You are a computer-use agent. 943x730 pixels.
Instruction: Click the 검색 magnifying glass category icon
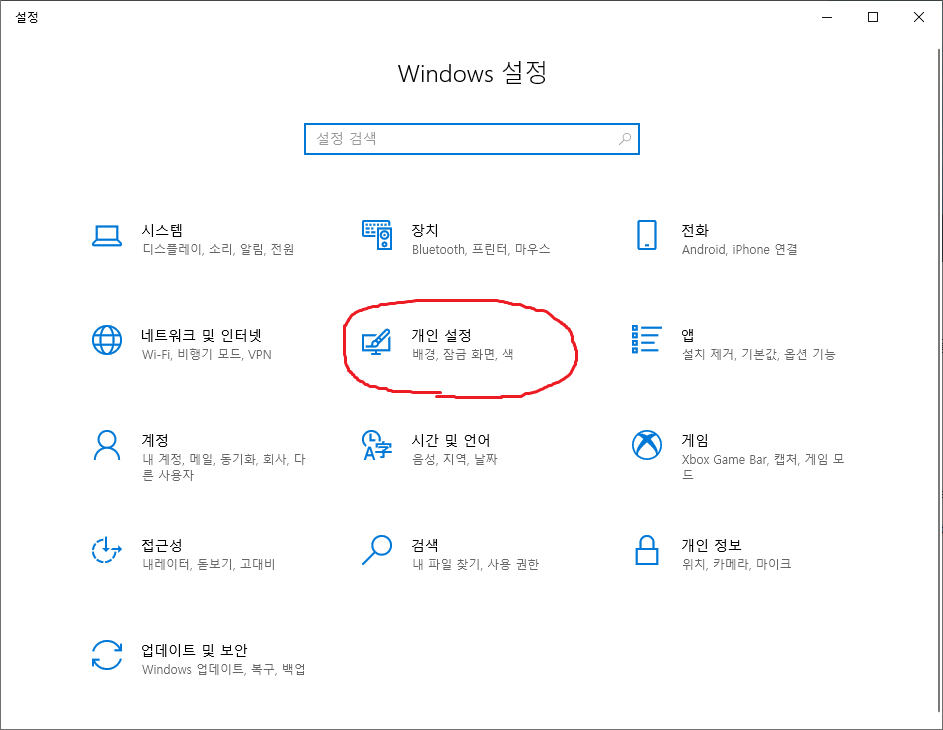[377, 550]
